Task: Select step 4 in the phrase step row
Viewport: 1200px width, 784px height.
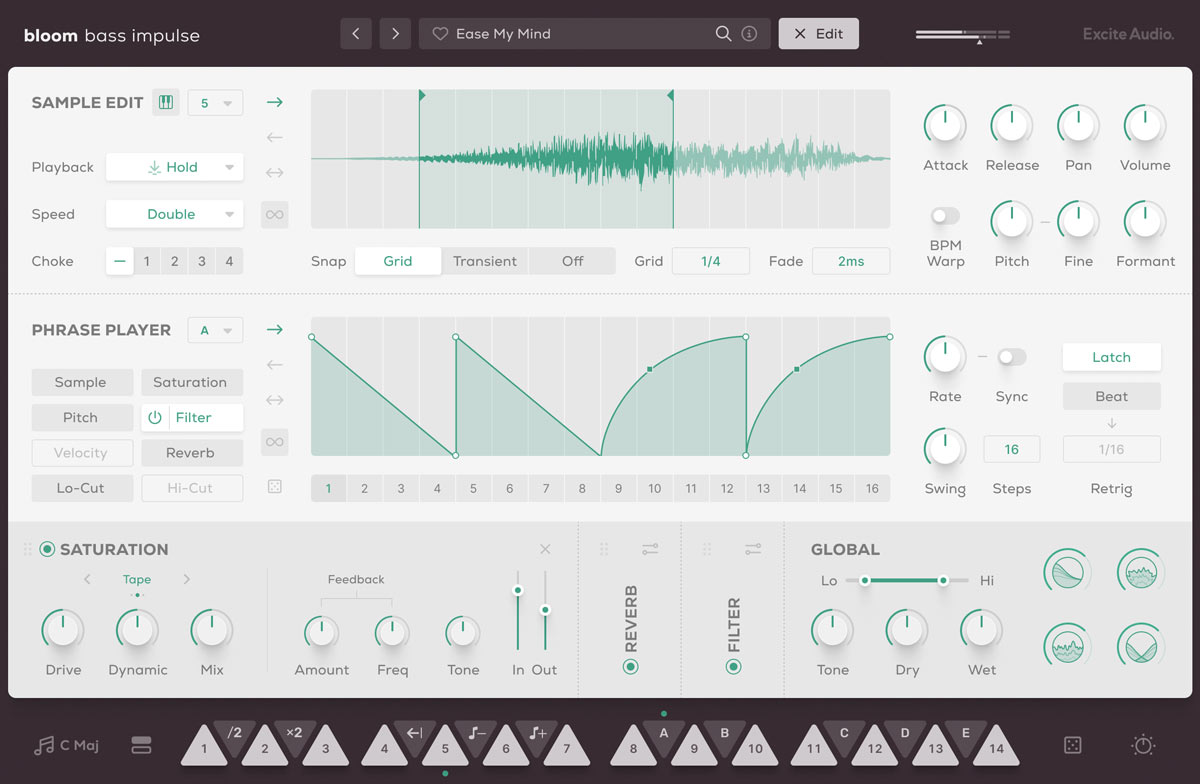Action: point(437,488)
